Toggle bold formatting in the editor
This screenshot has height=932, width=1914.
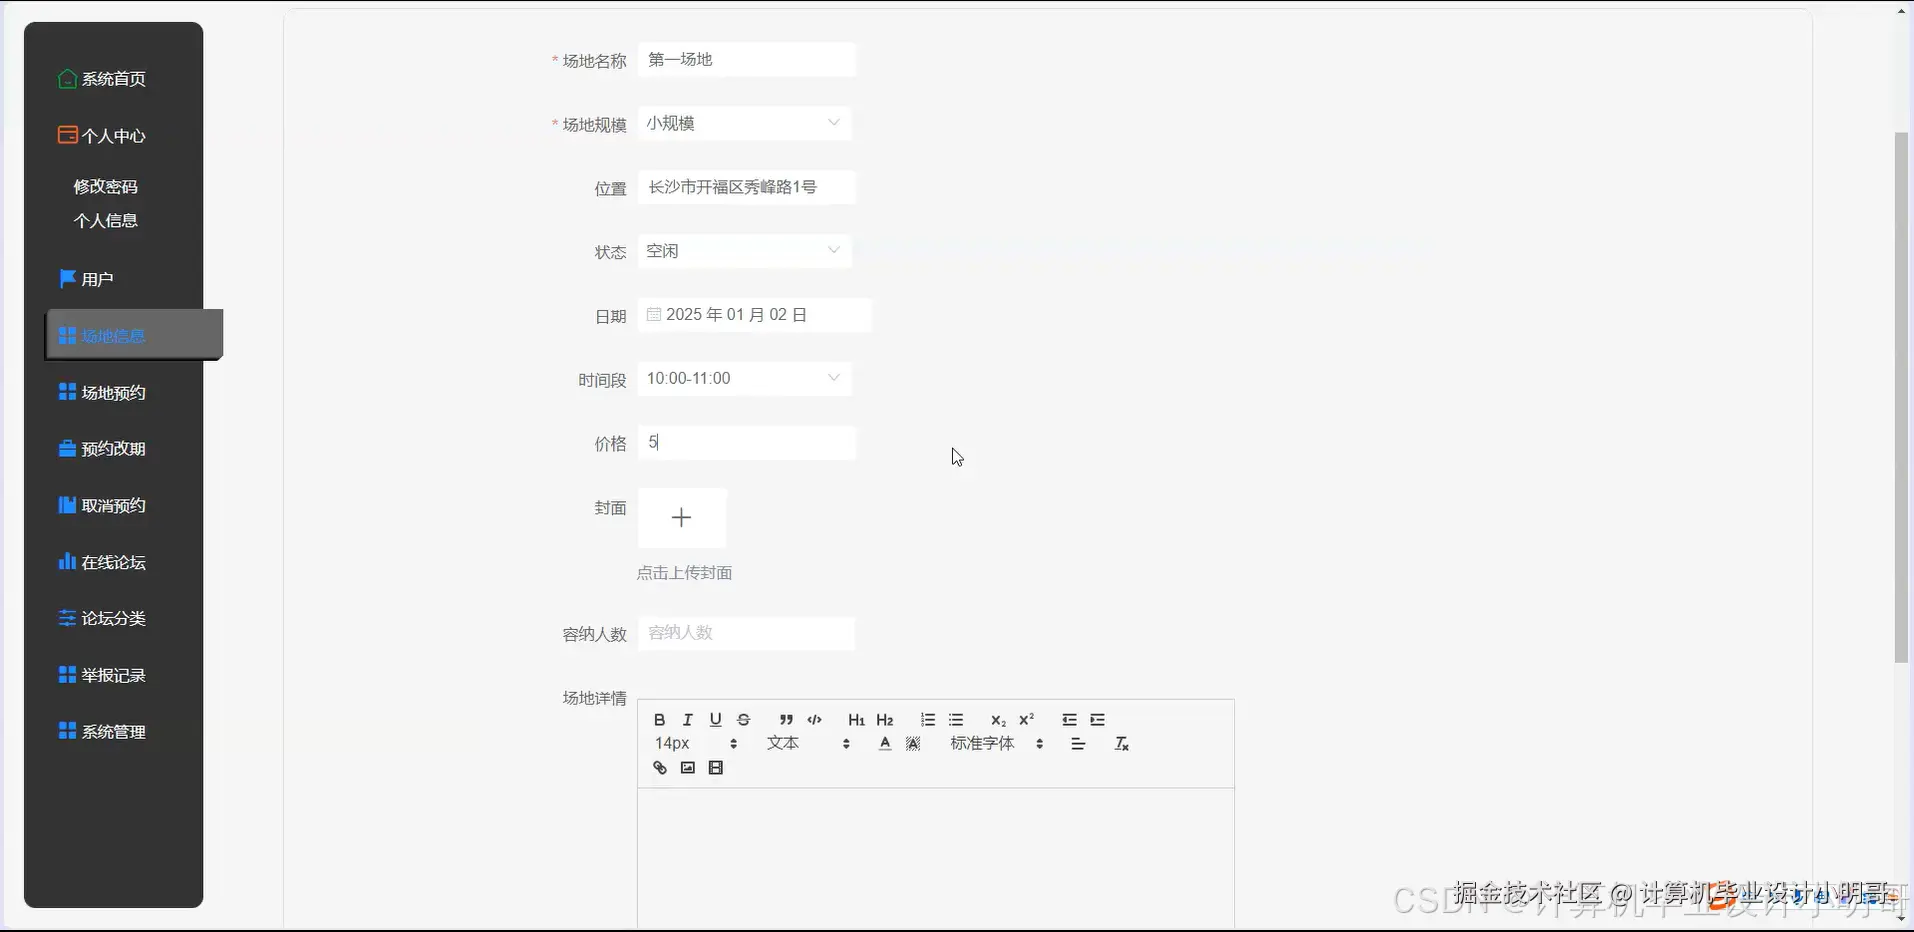(x=658, y=719)
